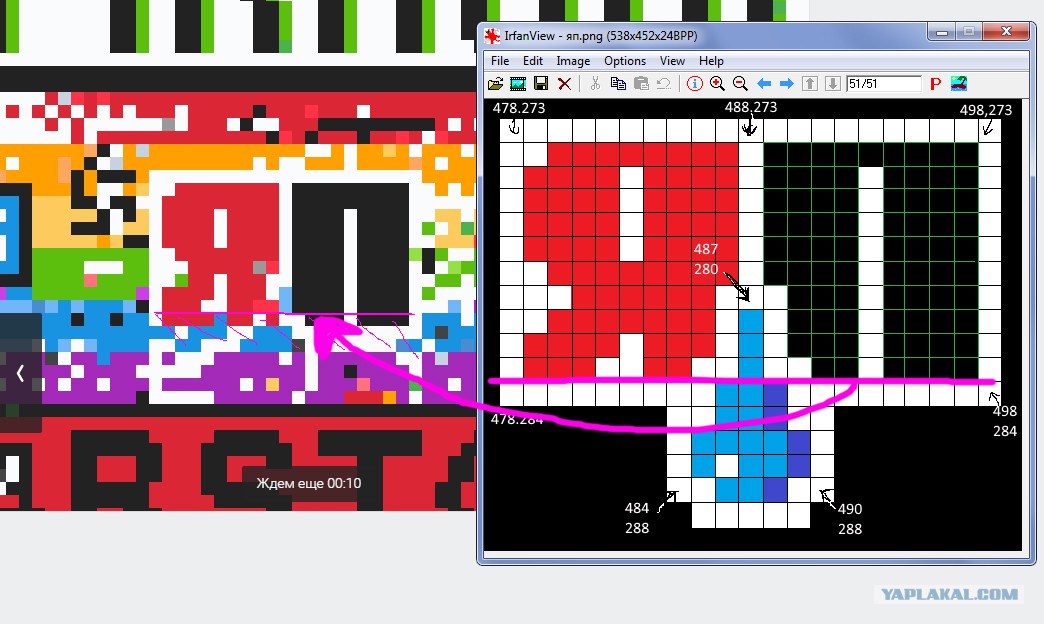1044x624 pixels.
Task: Open the Image menu
Action: coord(573,61)
